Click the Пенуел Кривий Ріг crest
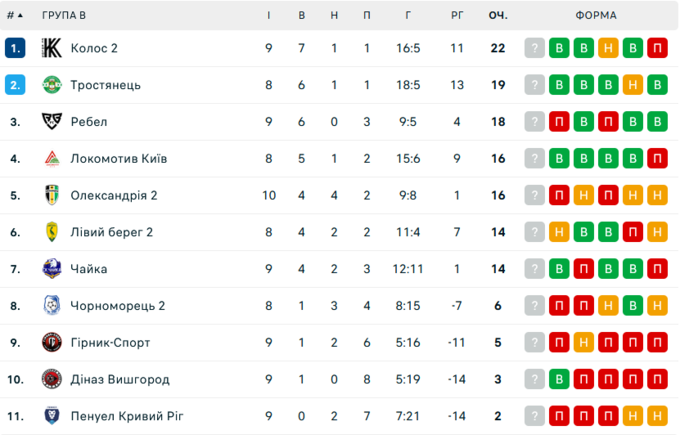680x435 pixels. (x=52, y=416)
